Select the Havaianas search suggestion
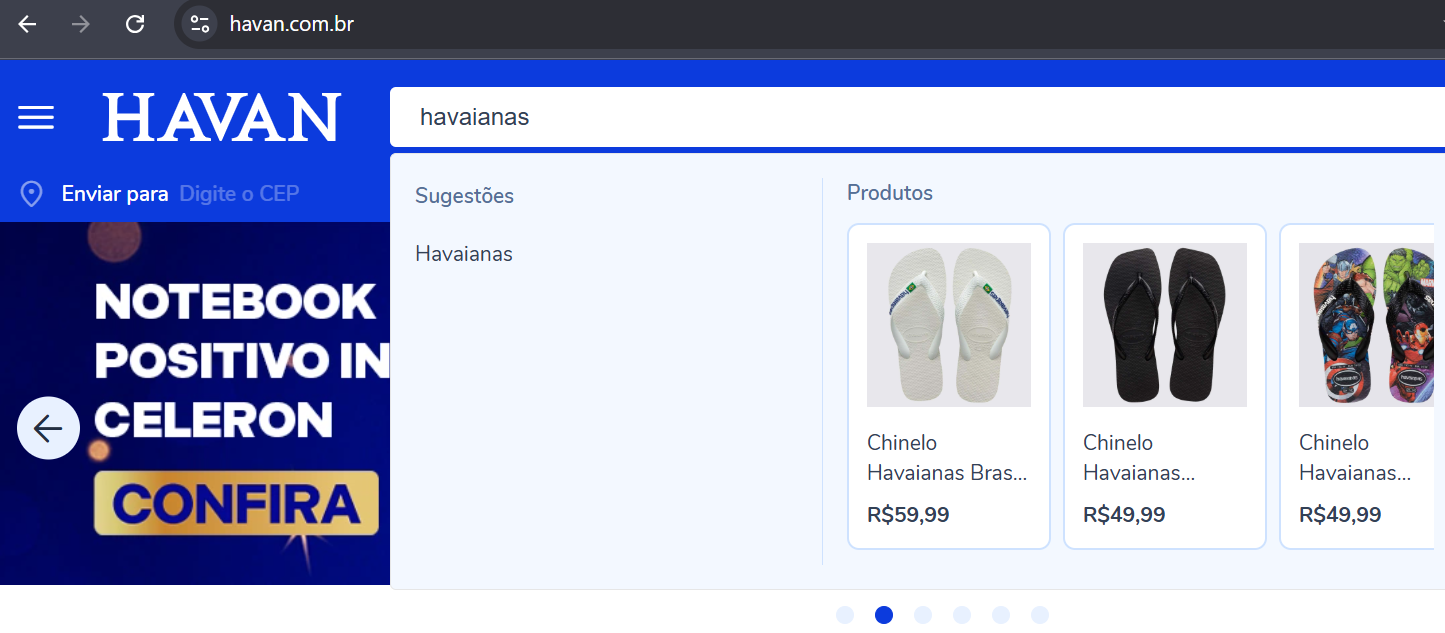Viewport: 1445px width, 633px height. (464, 254)
